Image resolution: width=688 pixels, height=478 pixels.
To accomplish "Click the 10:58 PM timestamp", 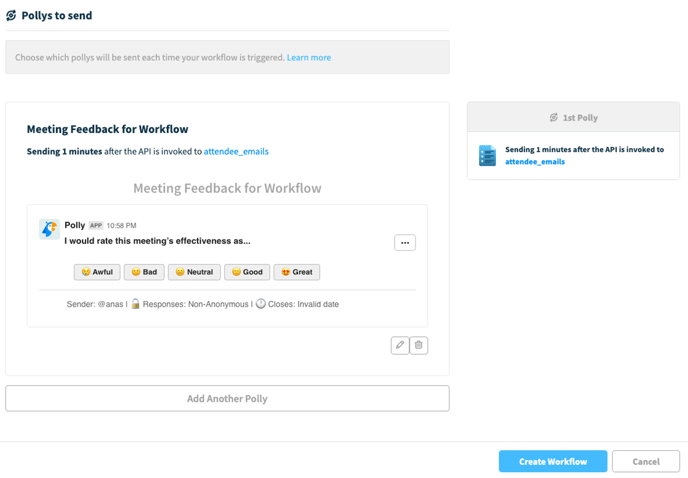I will (122, 226).
